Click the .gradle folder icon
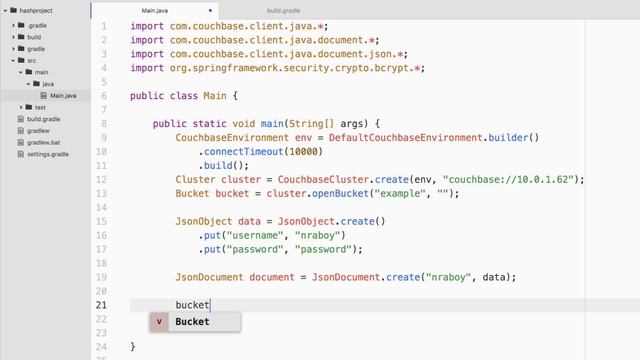 point(21,25)
